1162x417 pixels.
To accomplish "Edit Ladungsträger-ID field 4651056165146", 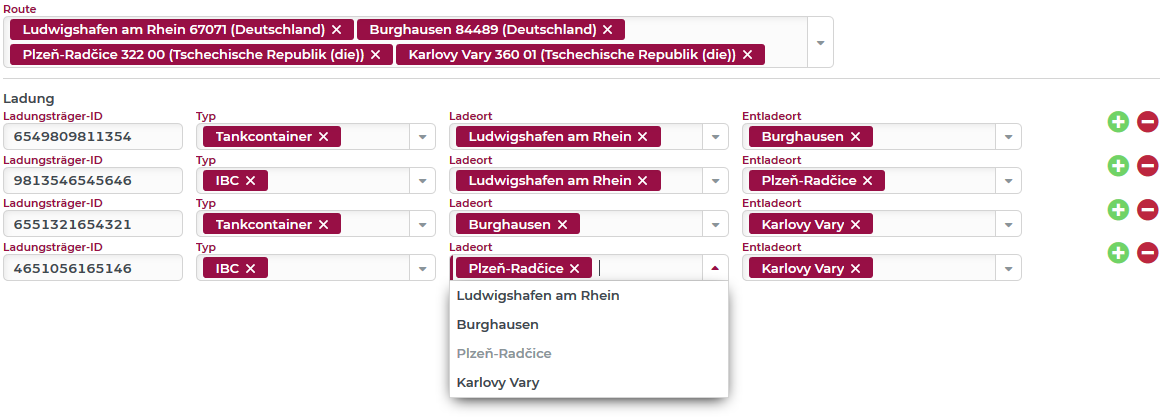I will pos(93,268).
